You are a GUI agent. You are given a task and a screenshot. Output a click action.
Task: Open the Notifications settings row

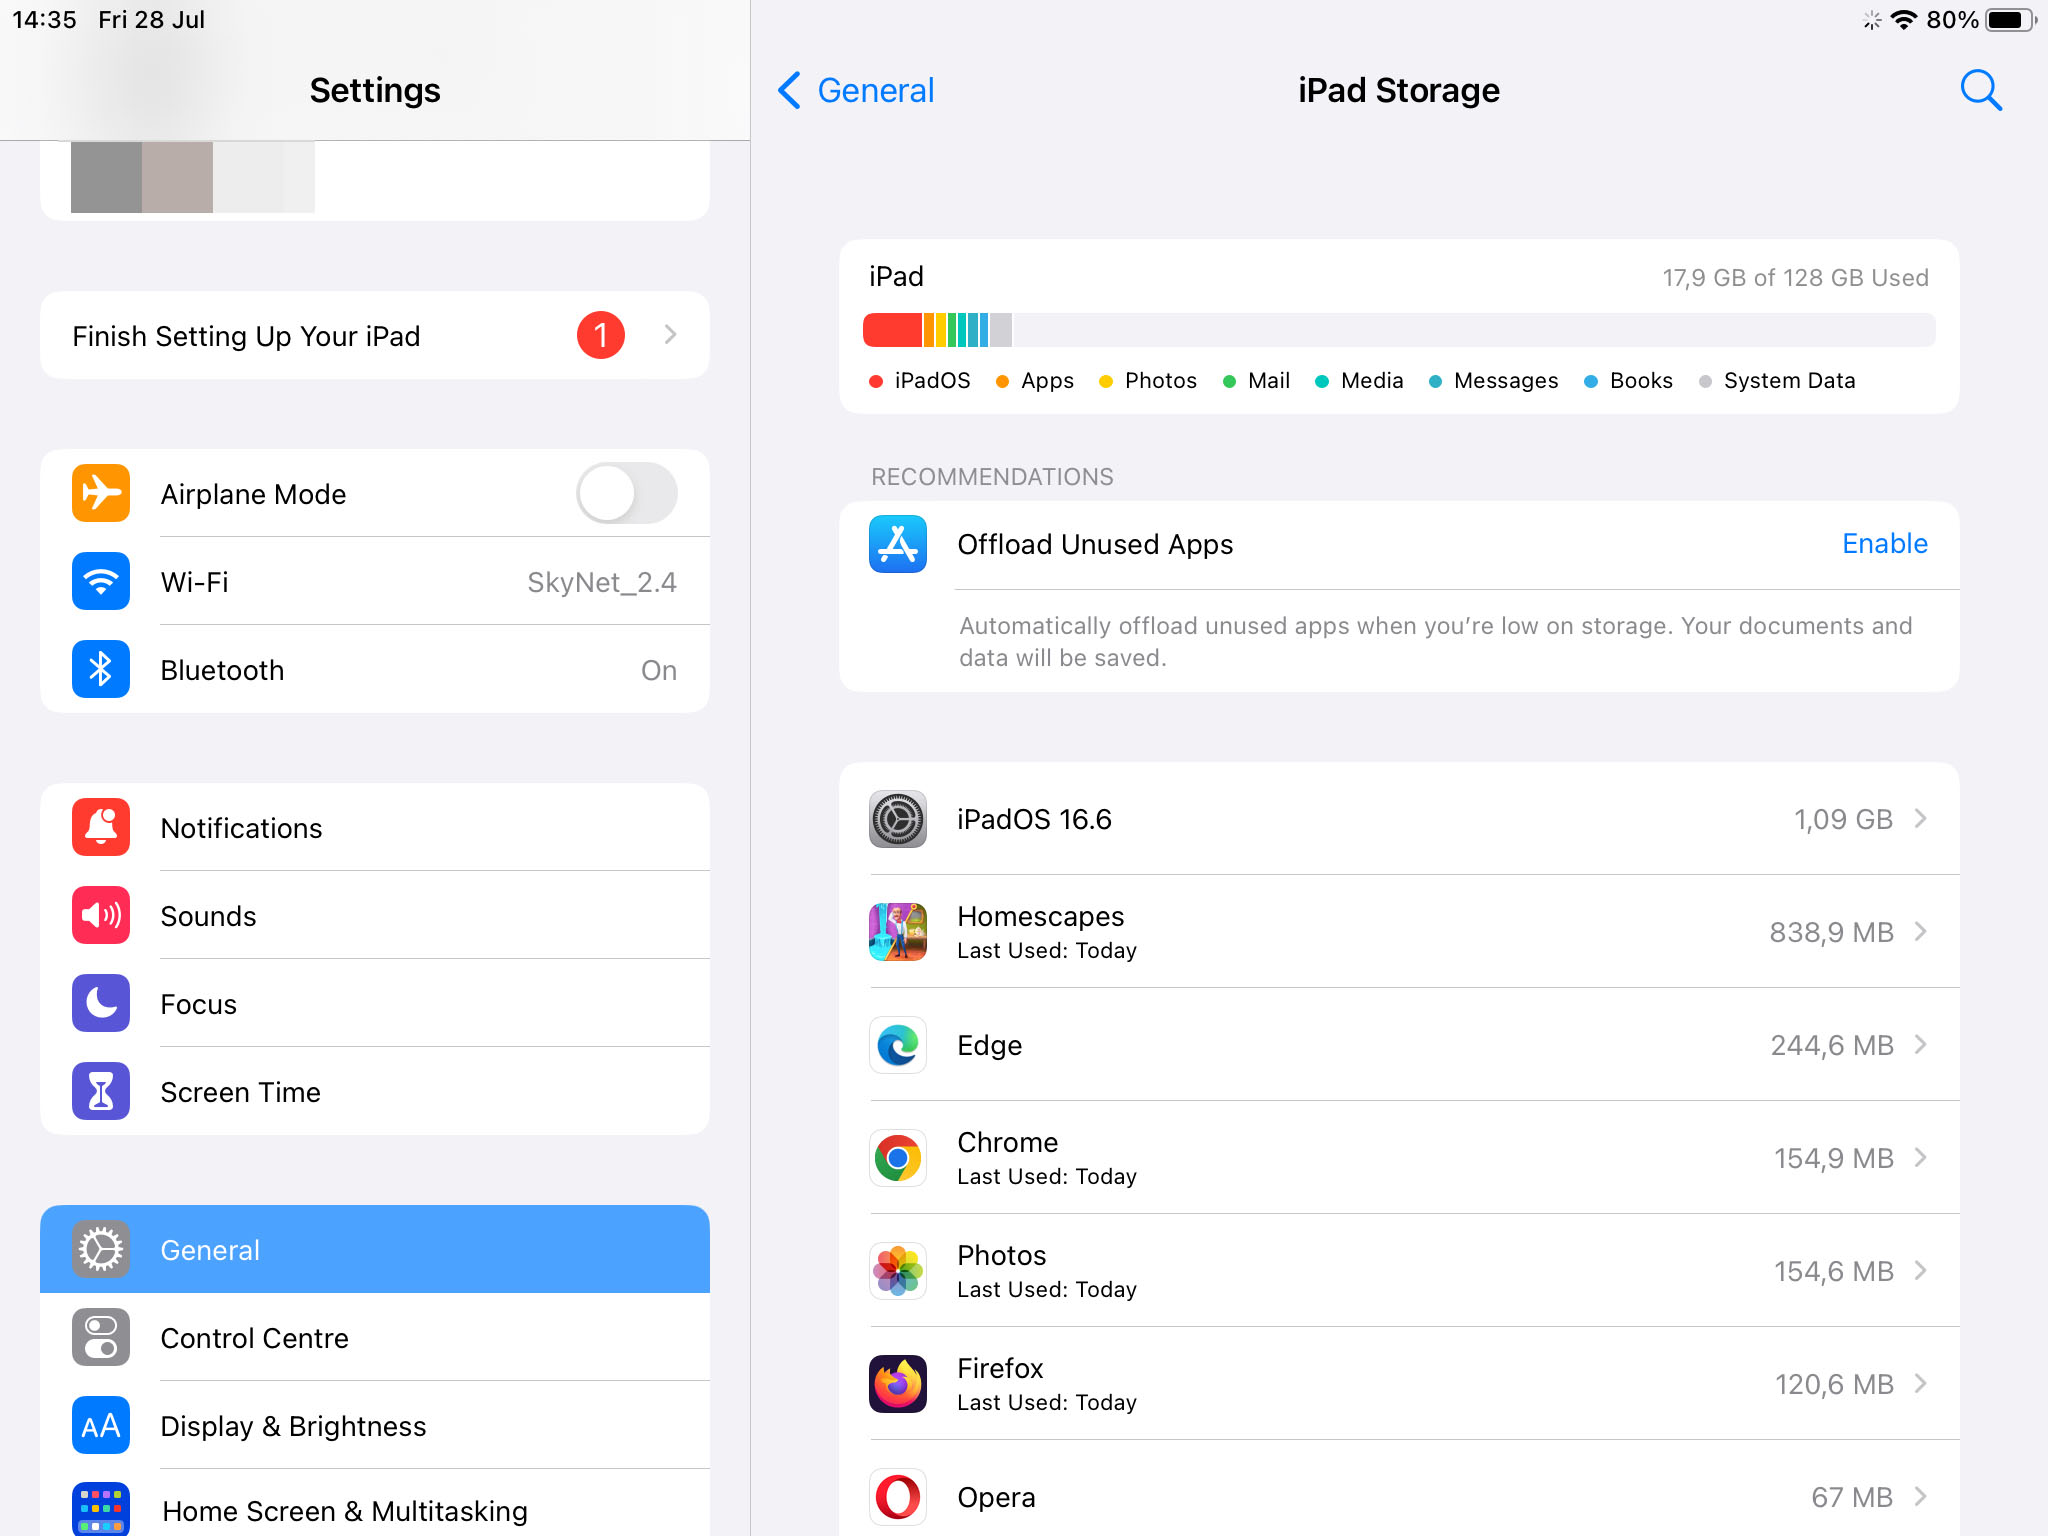(x=375, y=827)
